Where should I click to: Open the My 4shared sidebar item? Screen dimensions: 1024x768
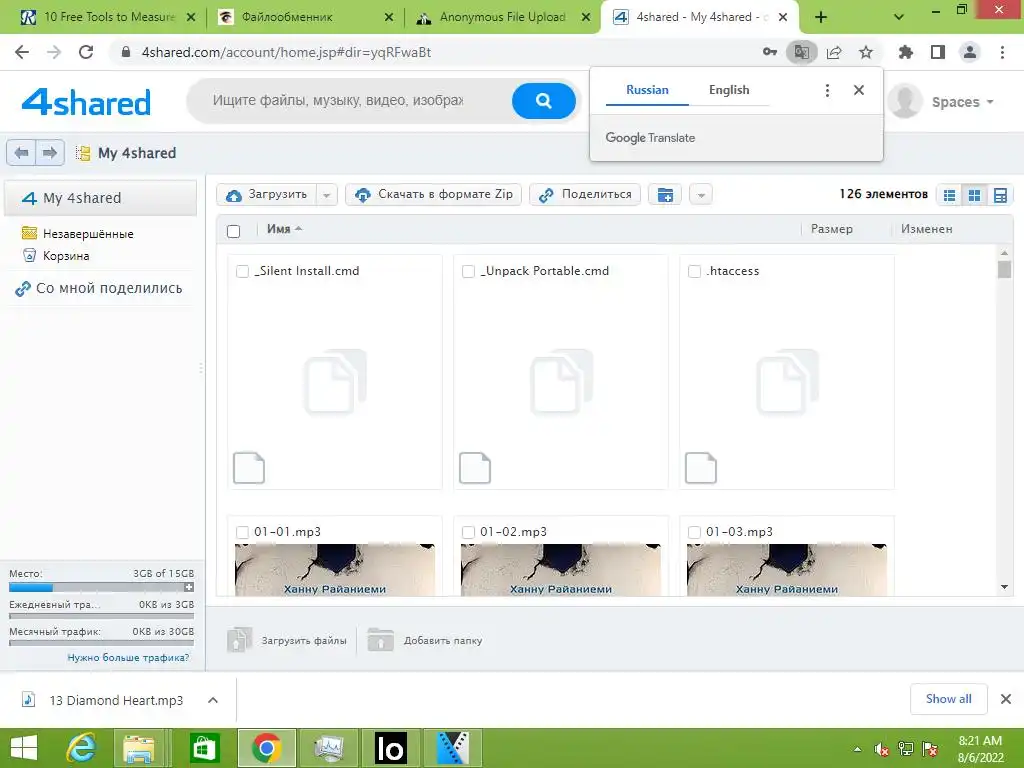101,198
